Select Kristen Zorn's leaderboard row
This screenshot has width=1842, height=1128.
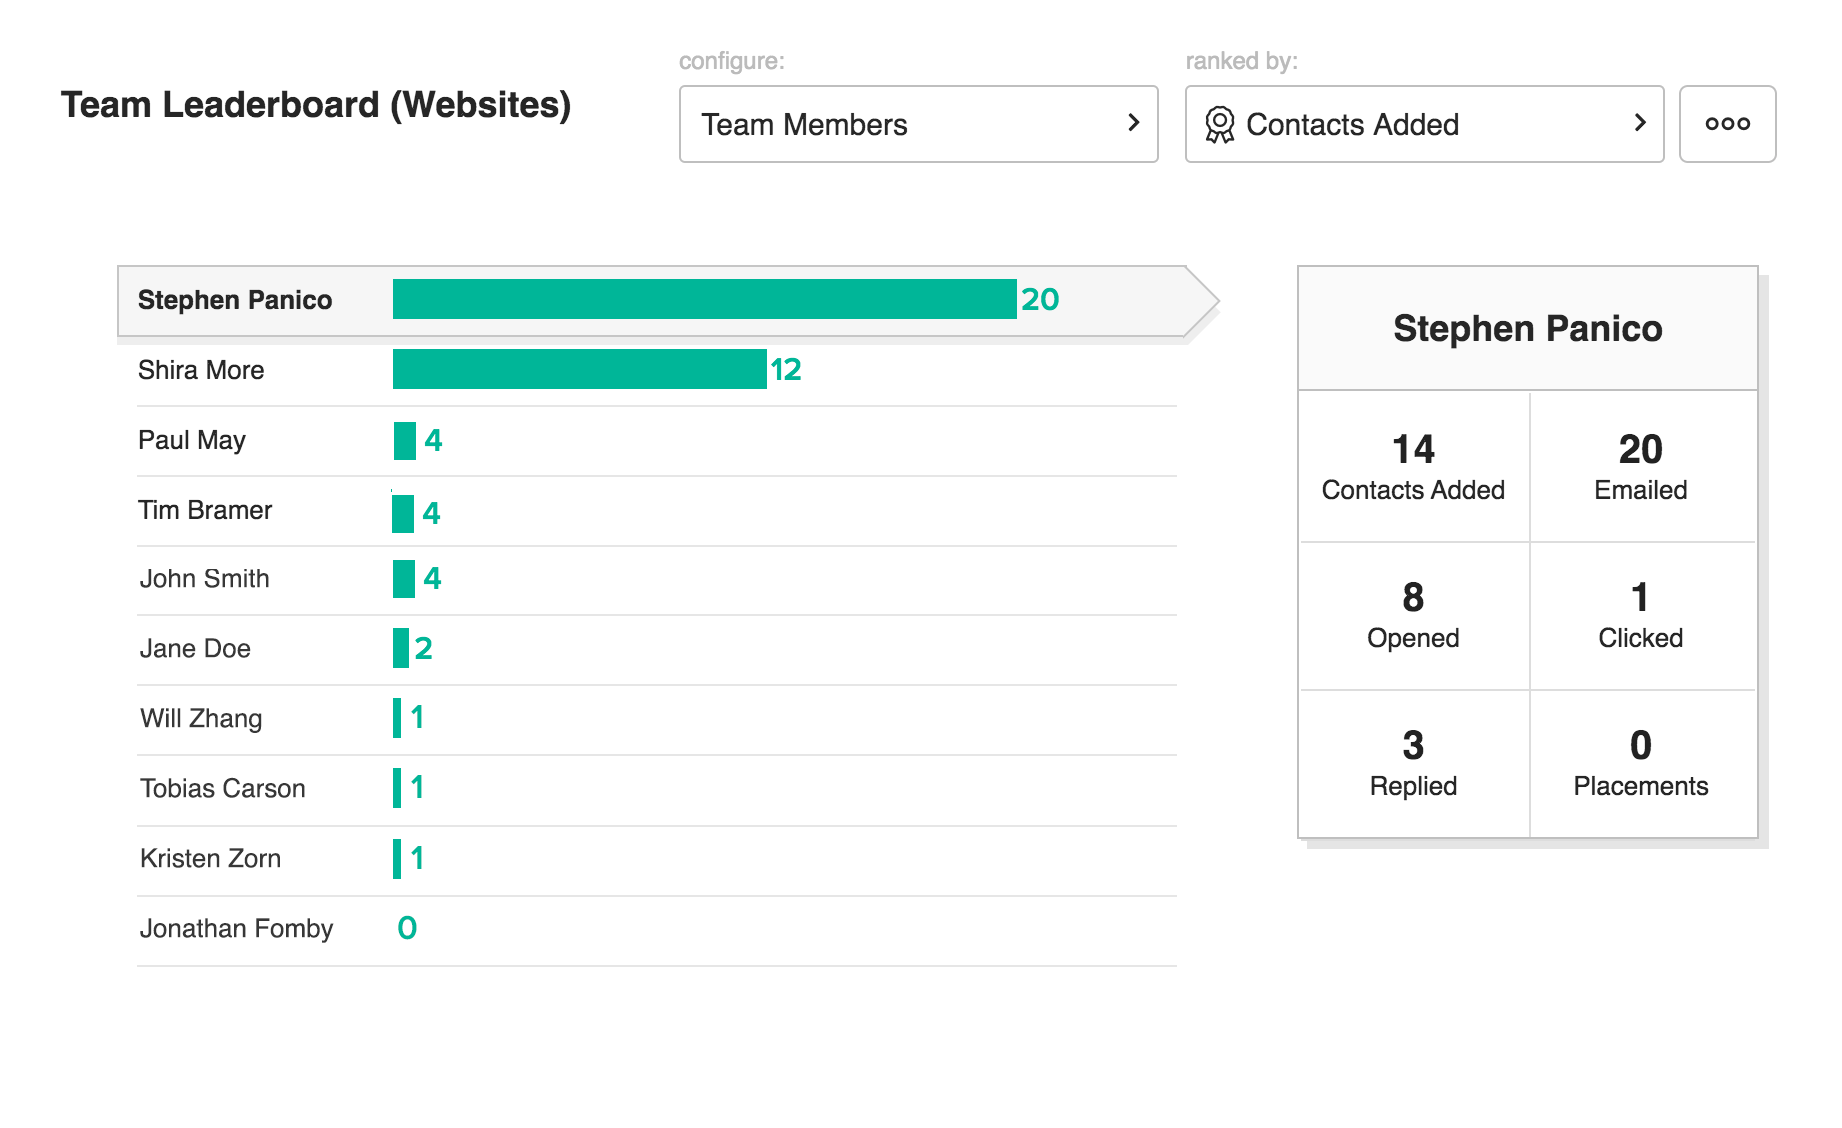[x=210, y=859]
